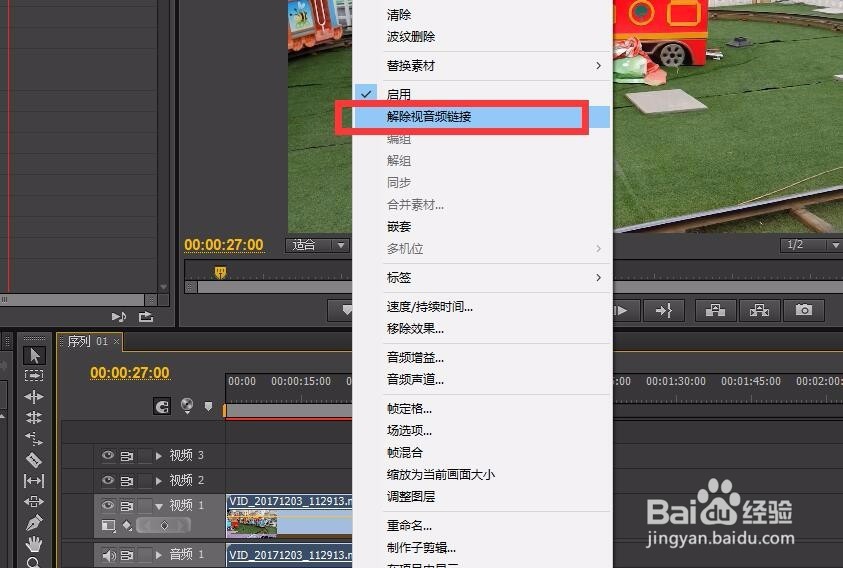Screen dimensions: 843x568
Task: Hide the 视频 3 track output eye
Action: [108, 455]
